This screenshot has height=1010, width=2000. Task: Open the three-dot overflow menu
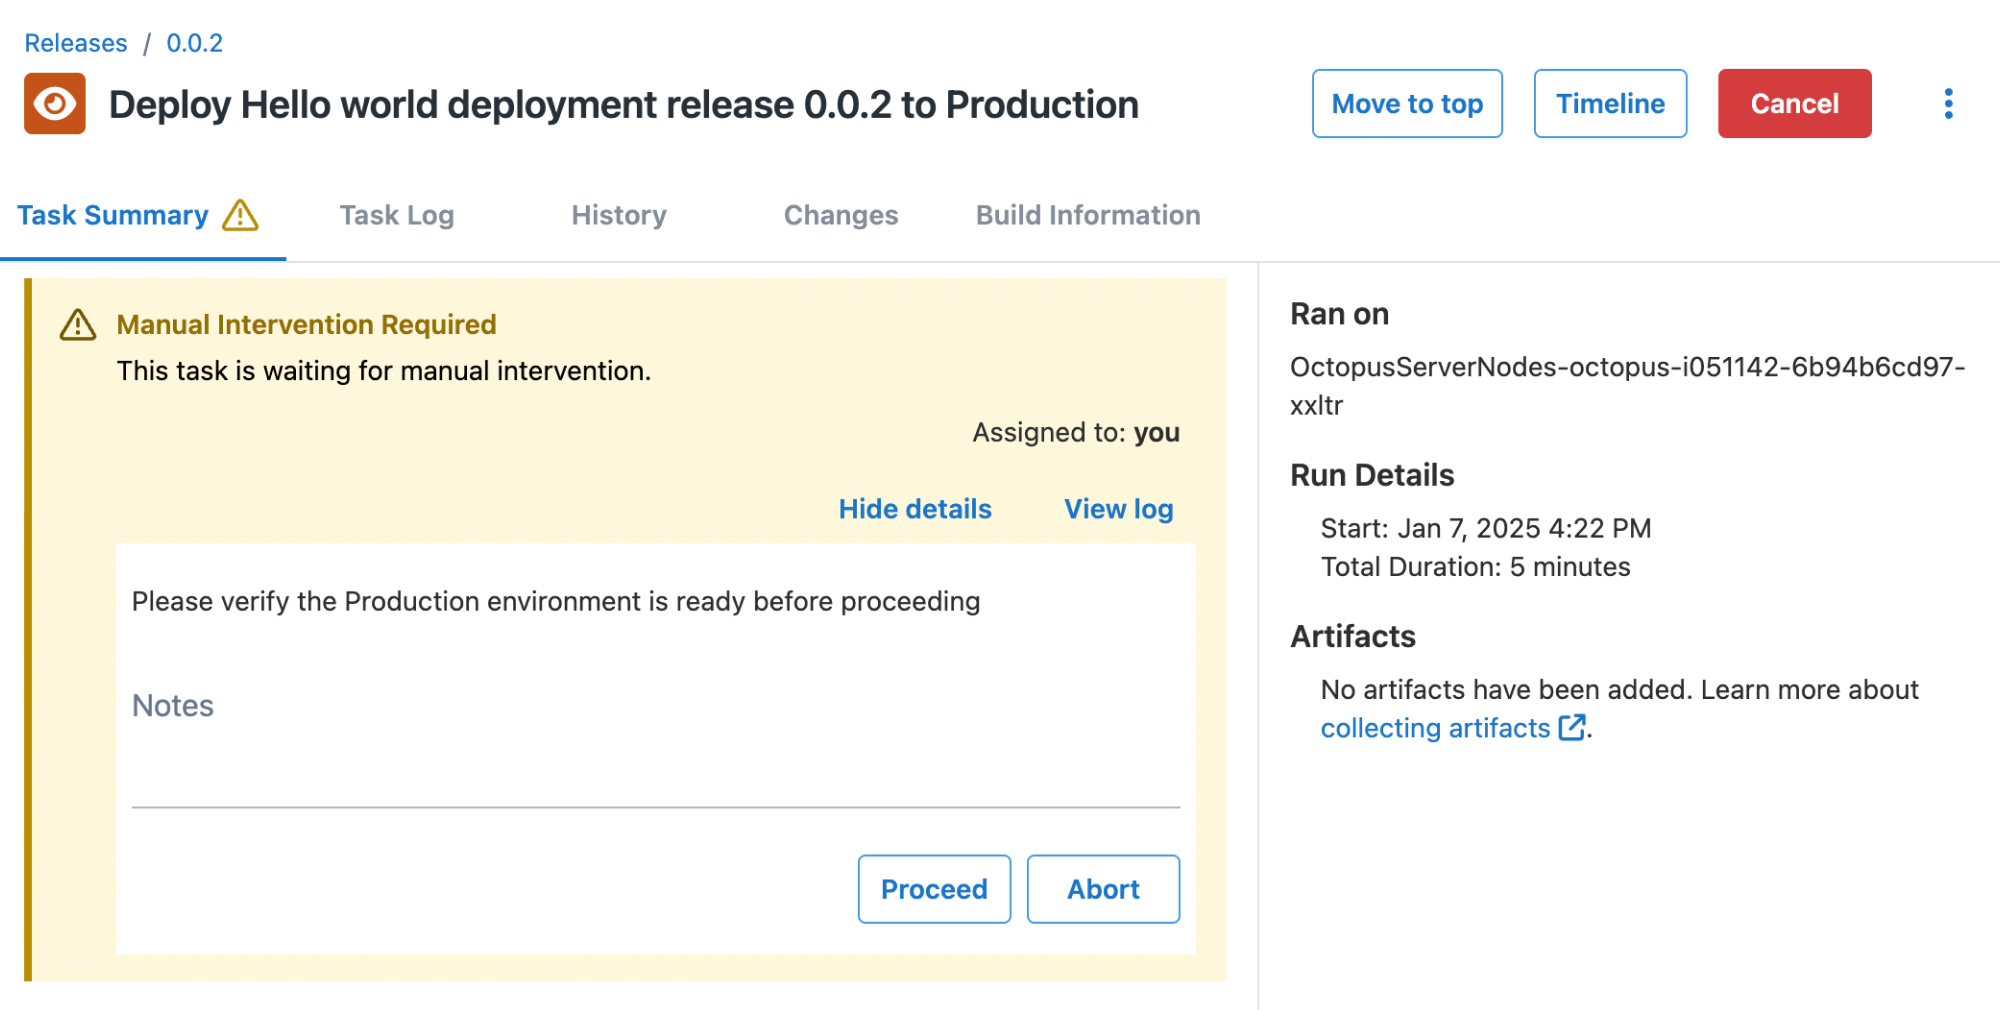pos(1948,103)
